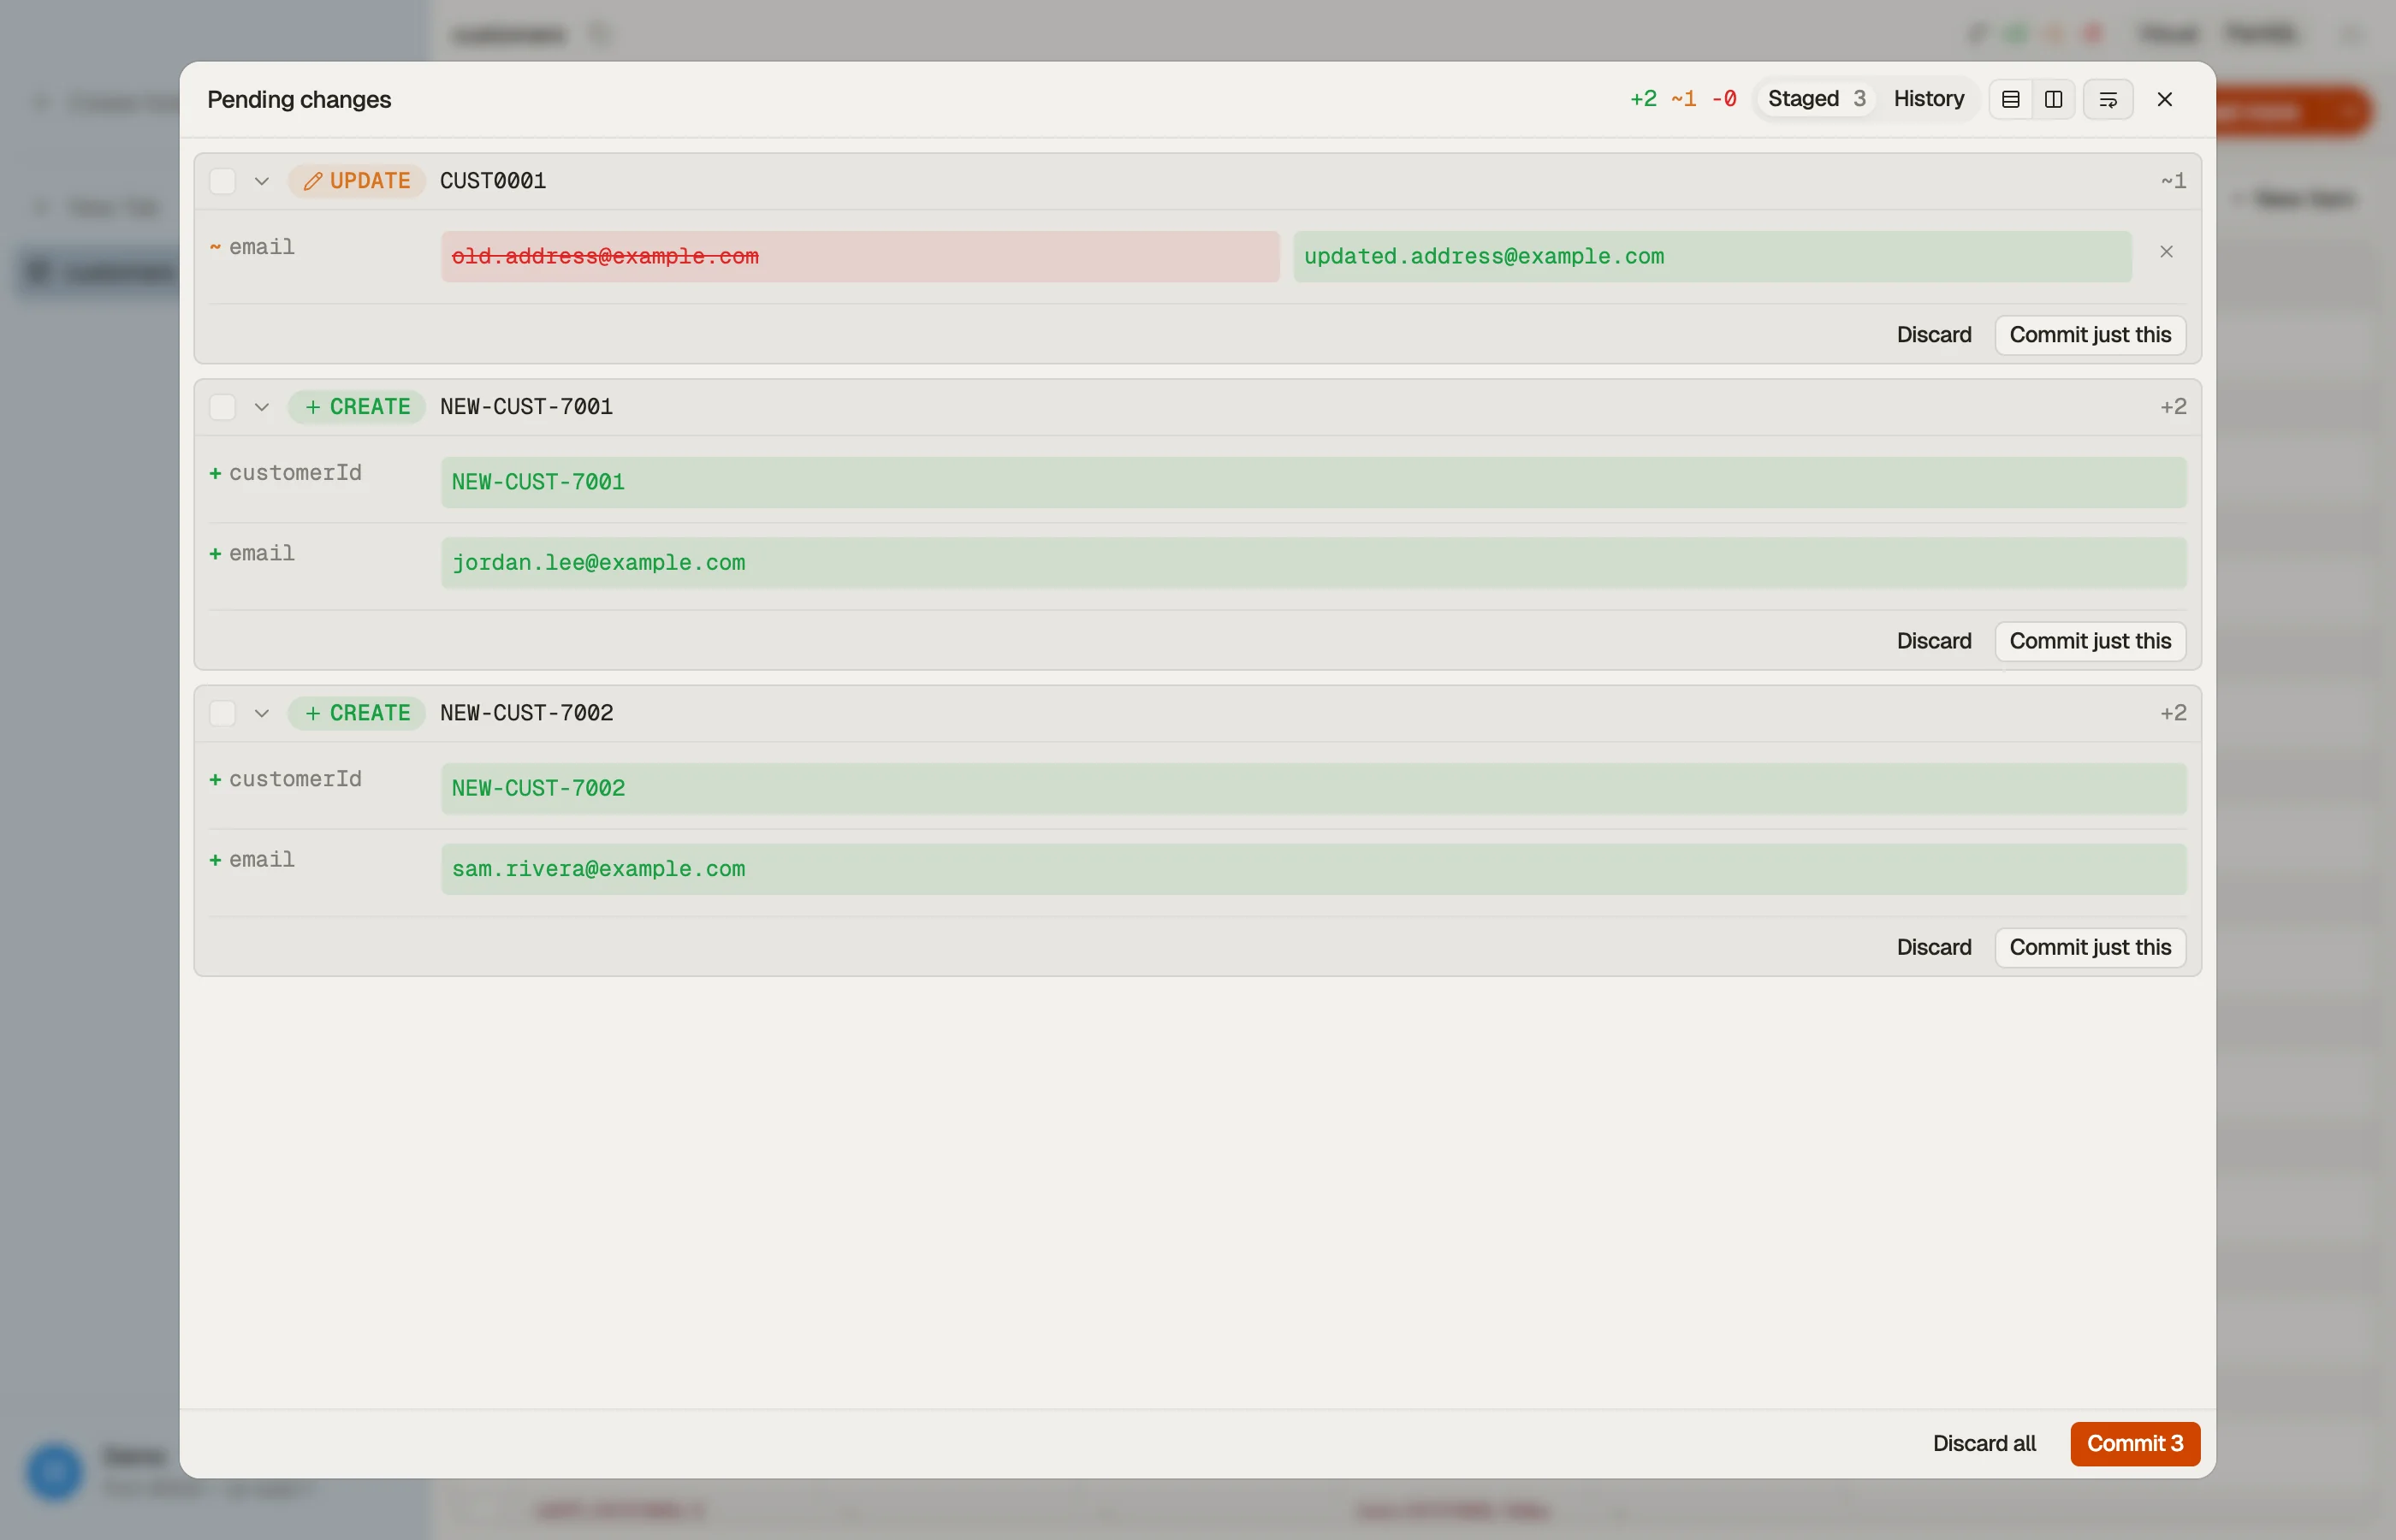Click jordan.lee@example.com email value
The height and width of the screenshot is (1540, 2396).
(x=1313, y=563)
